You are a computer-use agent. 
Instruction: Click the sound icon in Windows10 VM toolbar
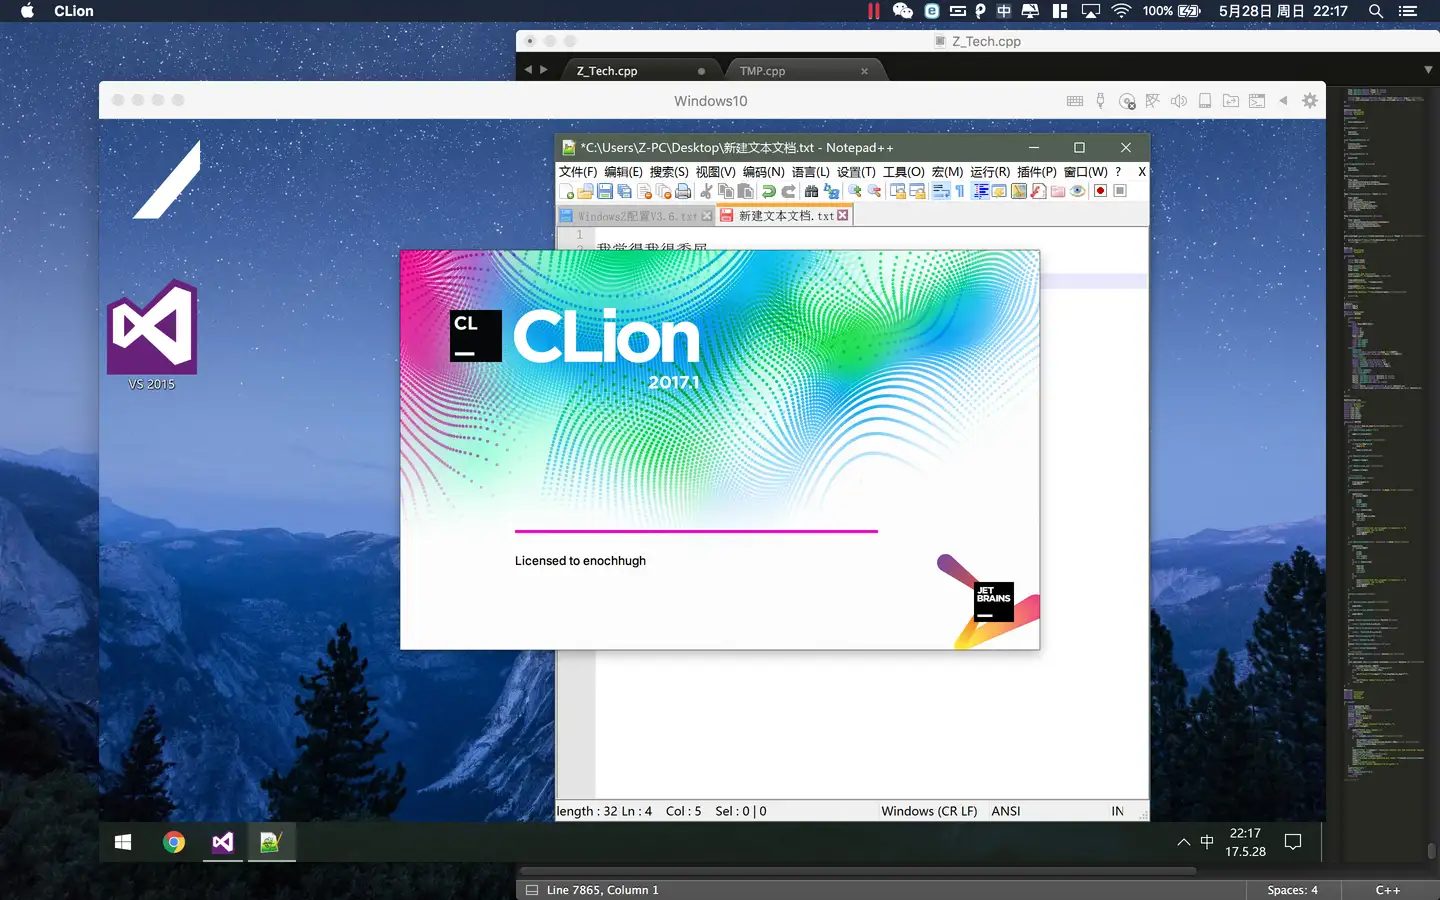[1179, 101]
